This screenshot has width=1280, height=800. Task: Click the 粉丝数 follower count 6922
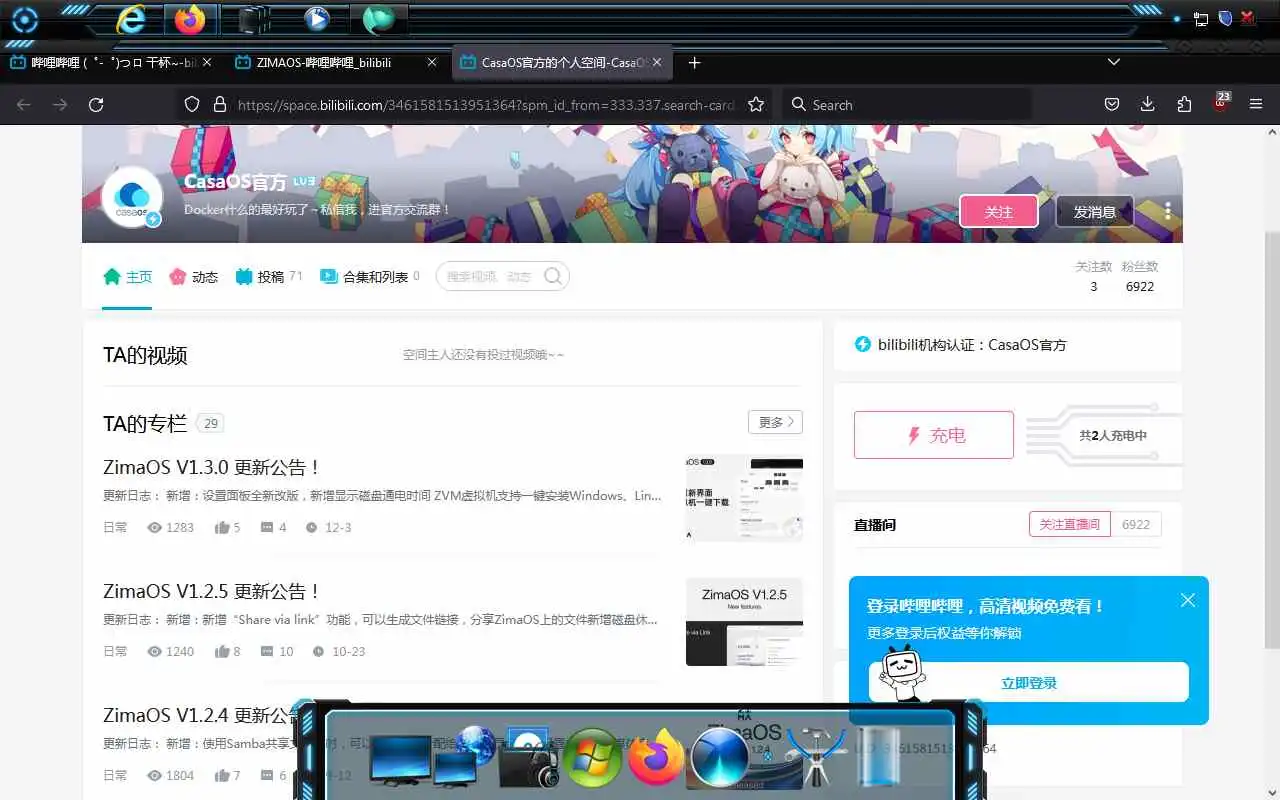[x=1139, y=286]
